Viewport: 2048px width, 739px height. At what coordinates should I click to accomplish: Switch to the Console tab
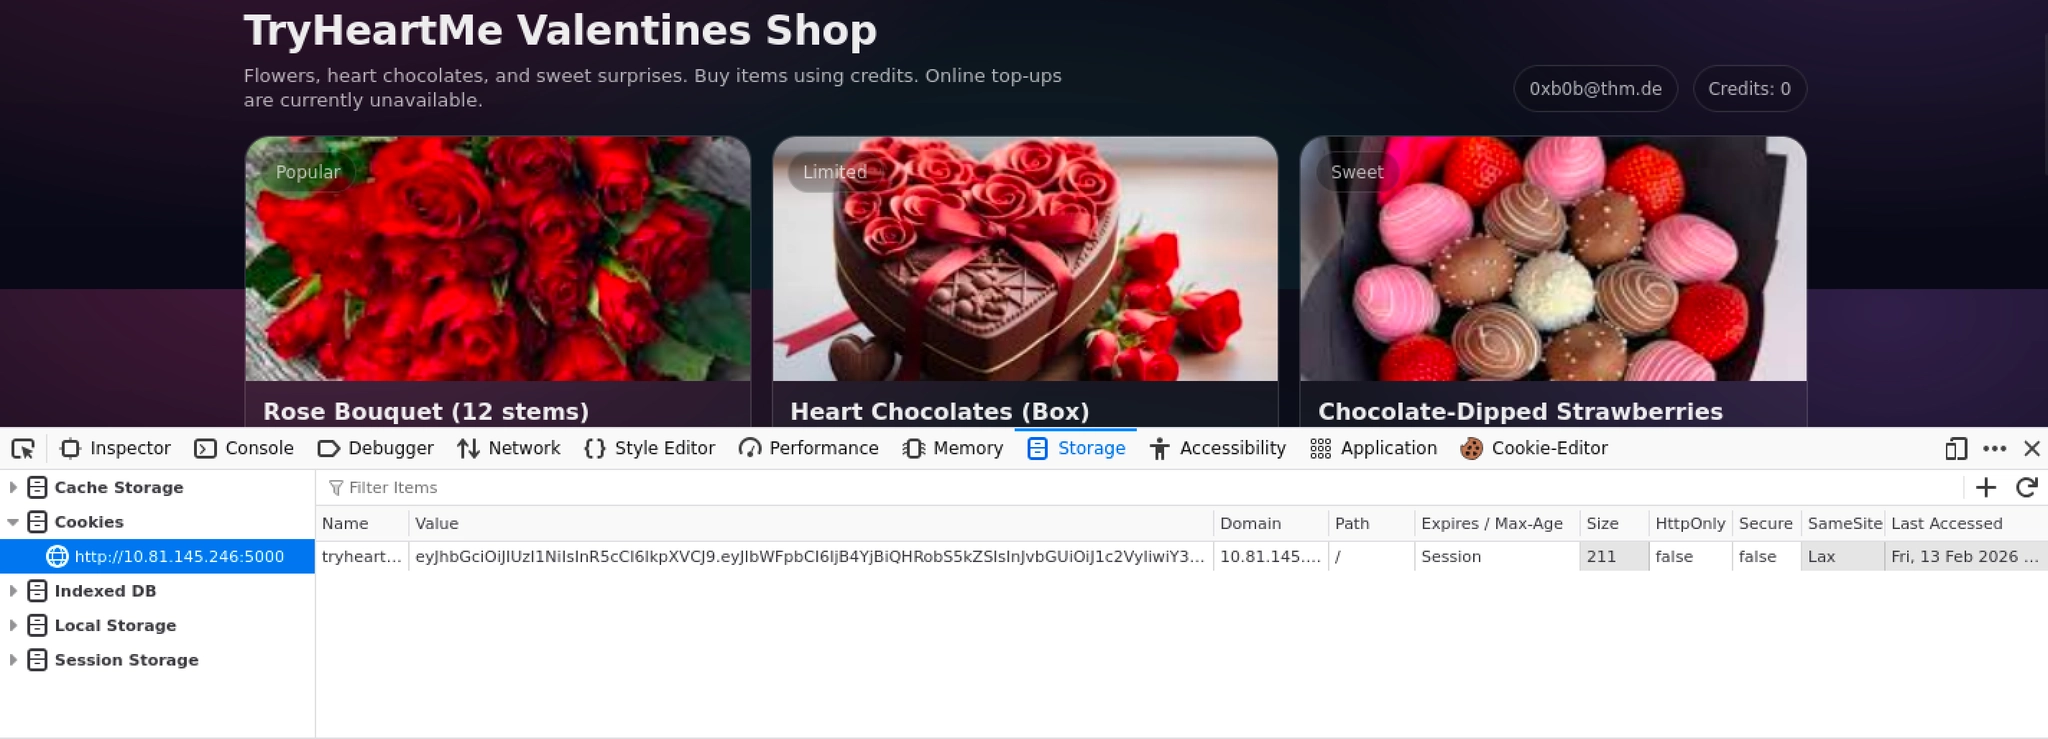tap(244, 449)
